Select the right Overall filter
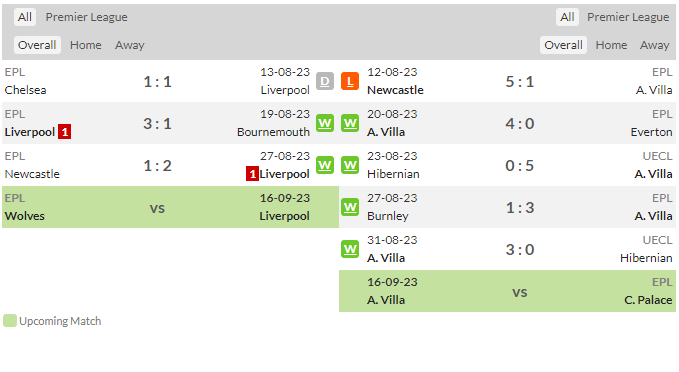 click(x=563, y=45)
